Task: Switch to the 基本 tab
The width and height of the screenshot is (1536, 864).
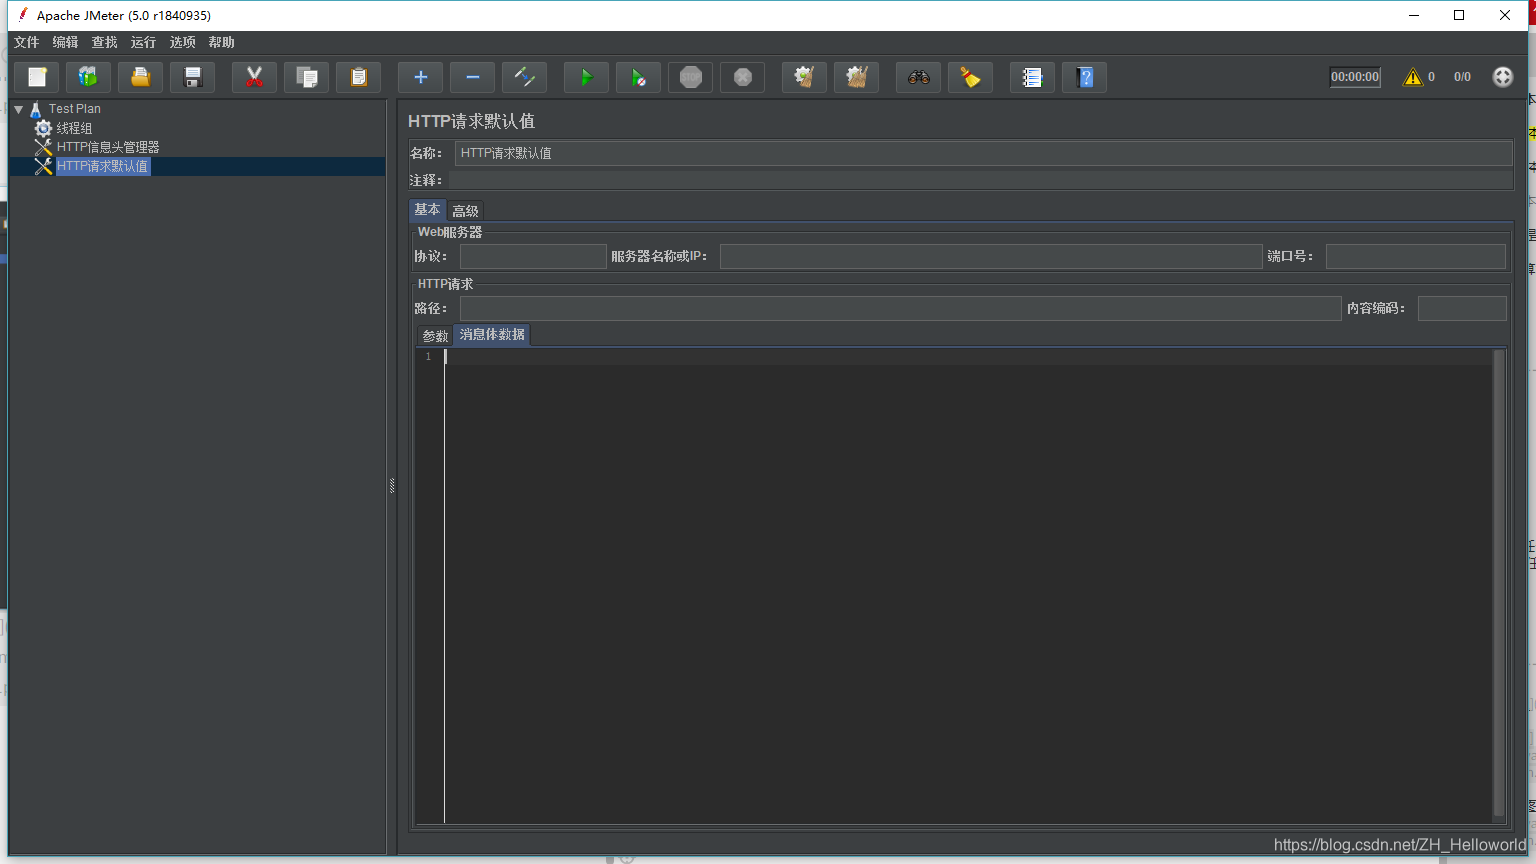Action: coord(427,210)
